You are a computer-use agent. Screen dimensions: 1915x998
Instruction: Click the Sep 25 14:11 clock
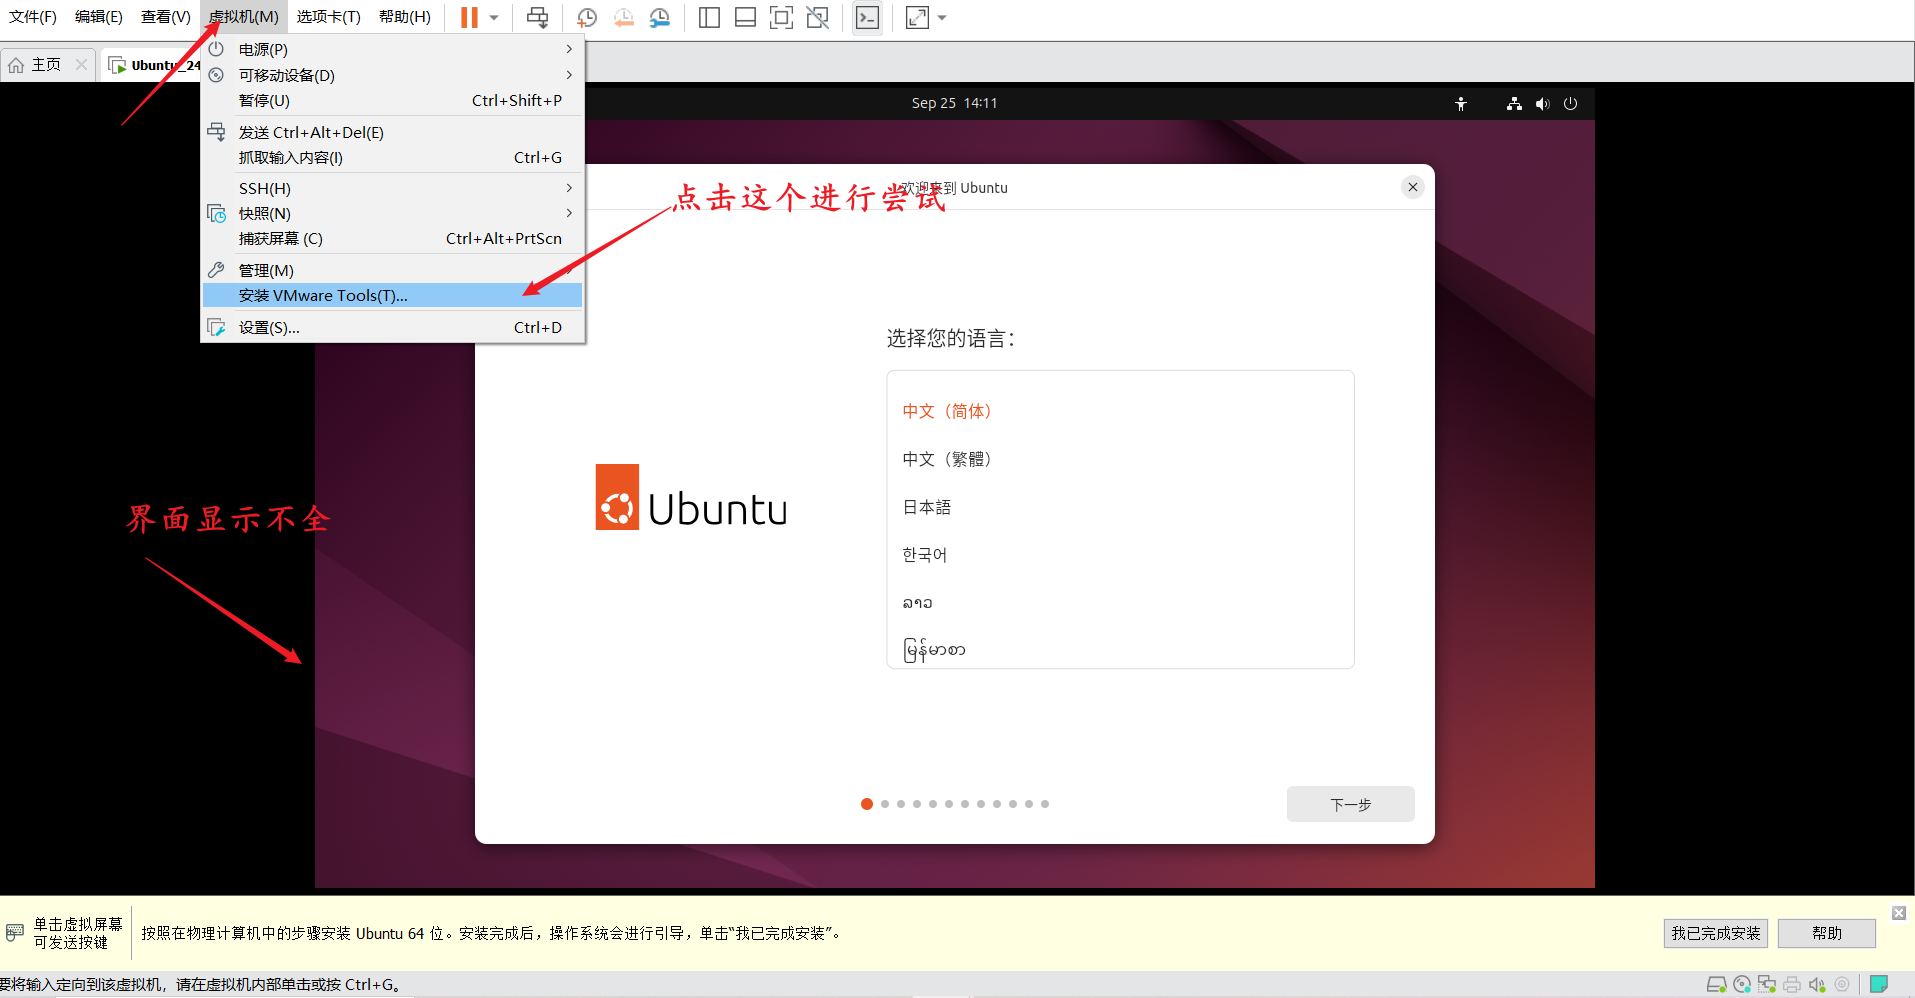tap(954, 103)
